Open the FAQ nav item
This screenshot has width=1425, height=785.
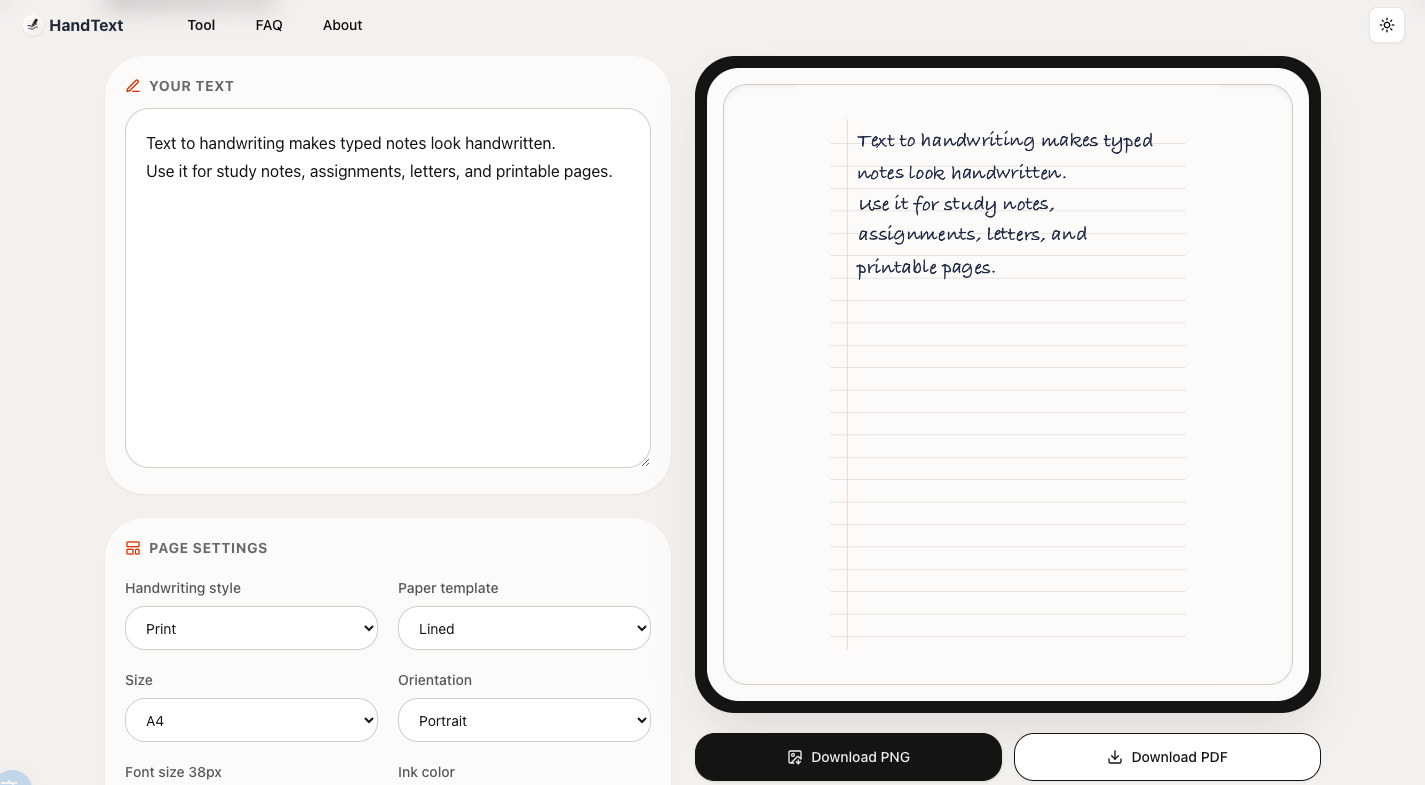click(269, 25)
